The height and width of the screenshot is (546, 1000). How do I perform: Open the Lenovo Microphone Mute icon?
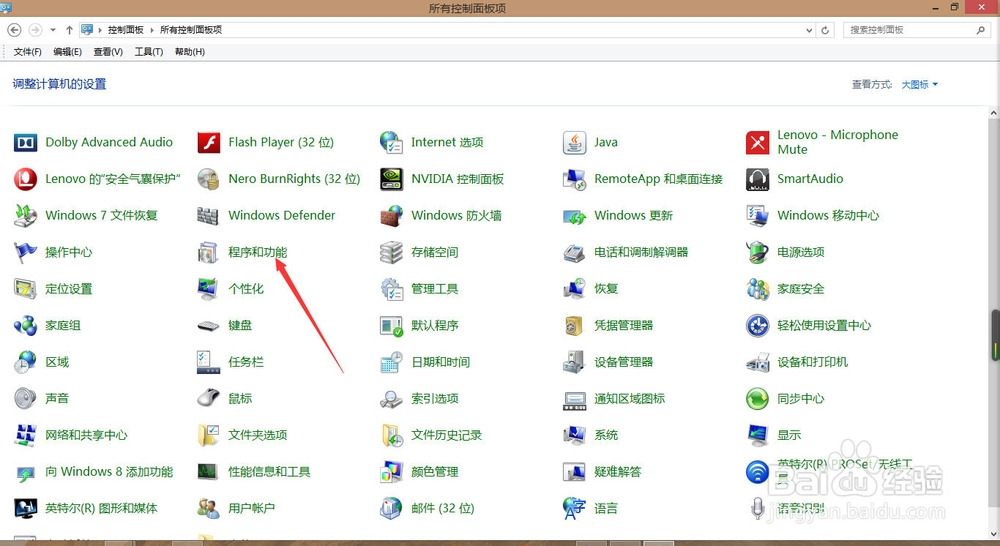[757, 142]
